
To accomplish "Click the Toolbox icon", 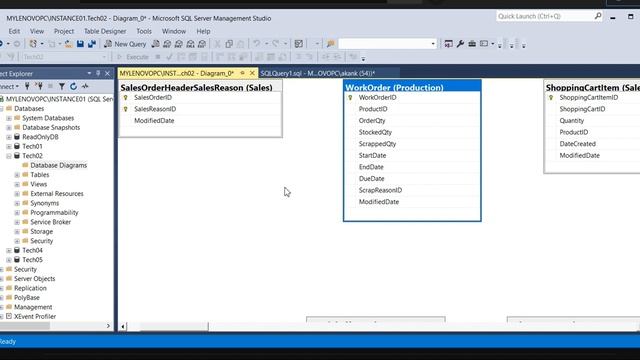I will pyautogui.click(x=472, y=44).
